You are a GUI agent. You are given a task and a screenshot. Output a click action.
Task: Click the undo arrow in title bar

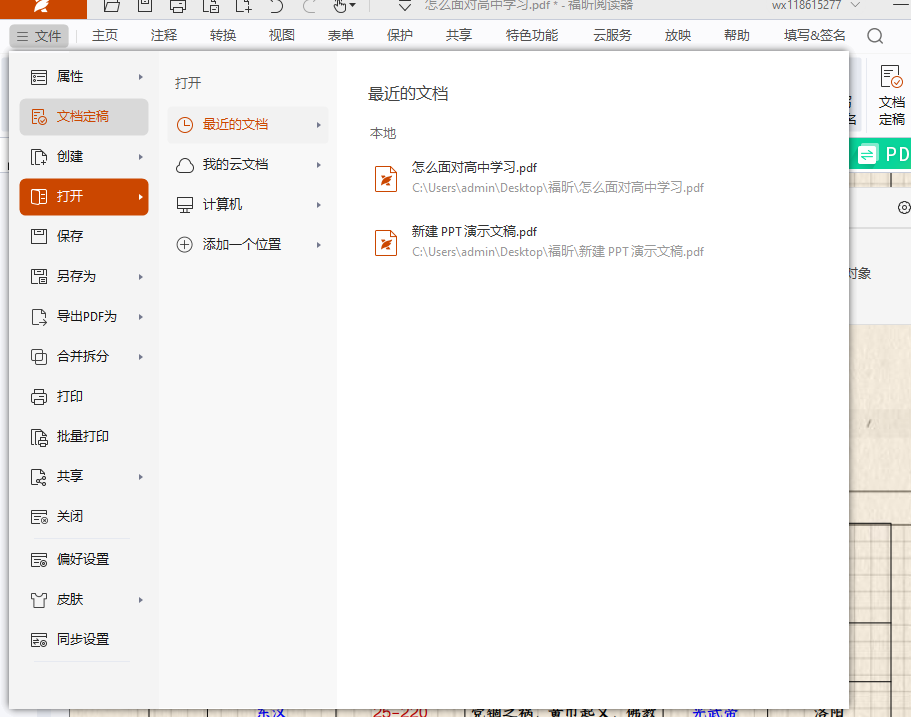276,6
